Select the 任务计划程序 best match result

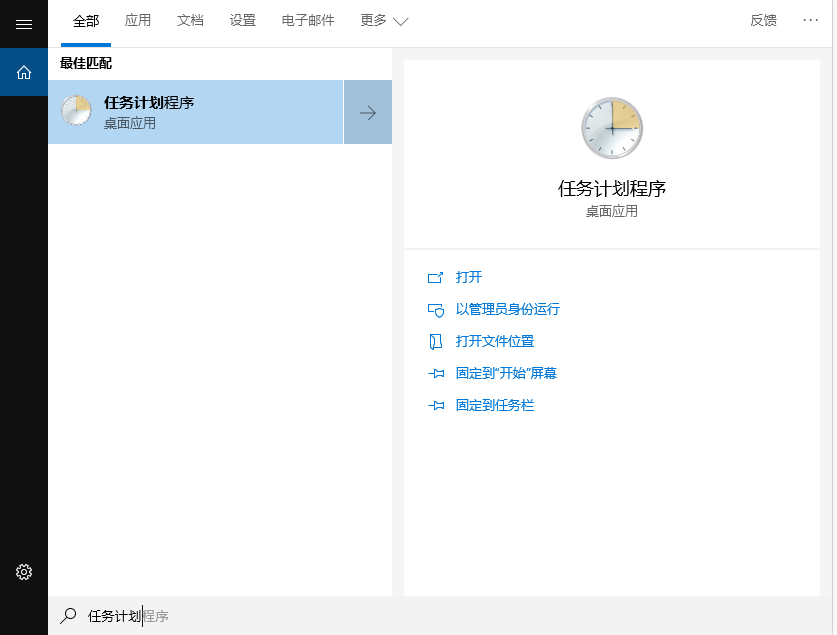point(196,112)
